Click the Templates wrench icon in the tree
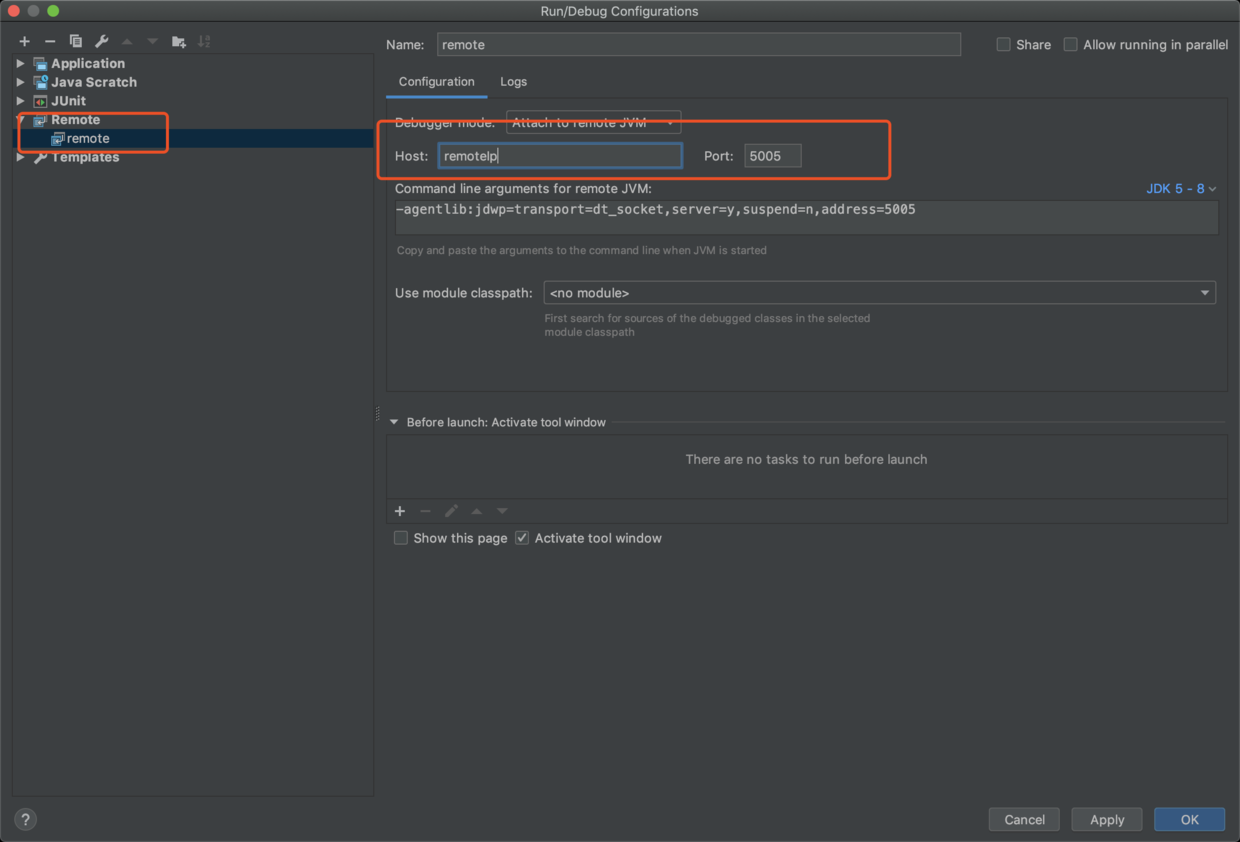 click(x=40, y=157)
